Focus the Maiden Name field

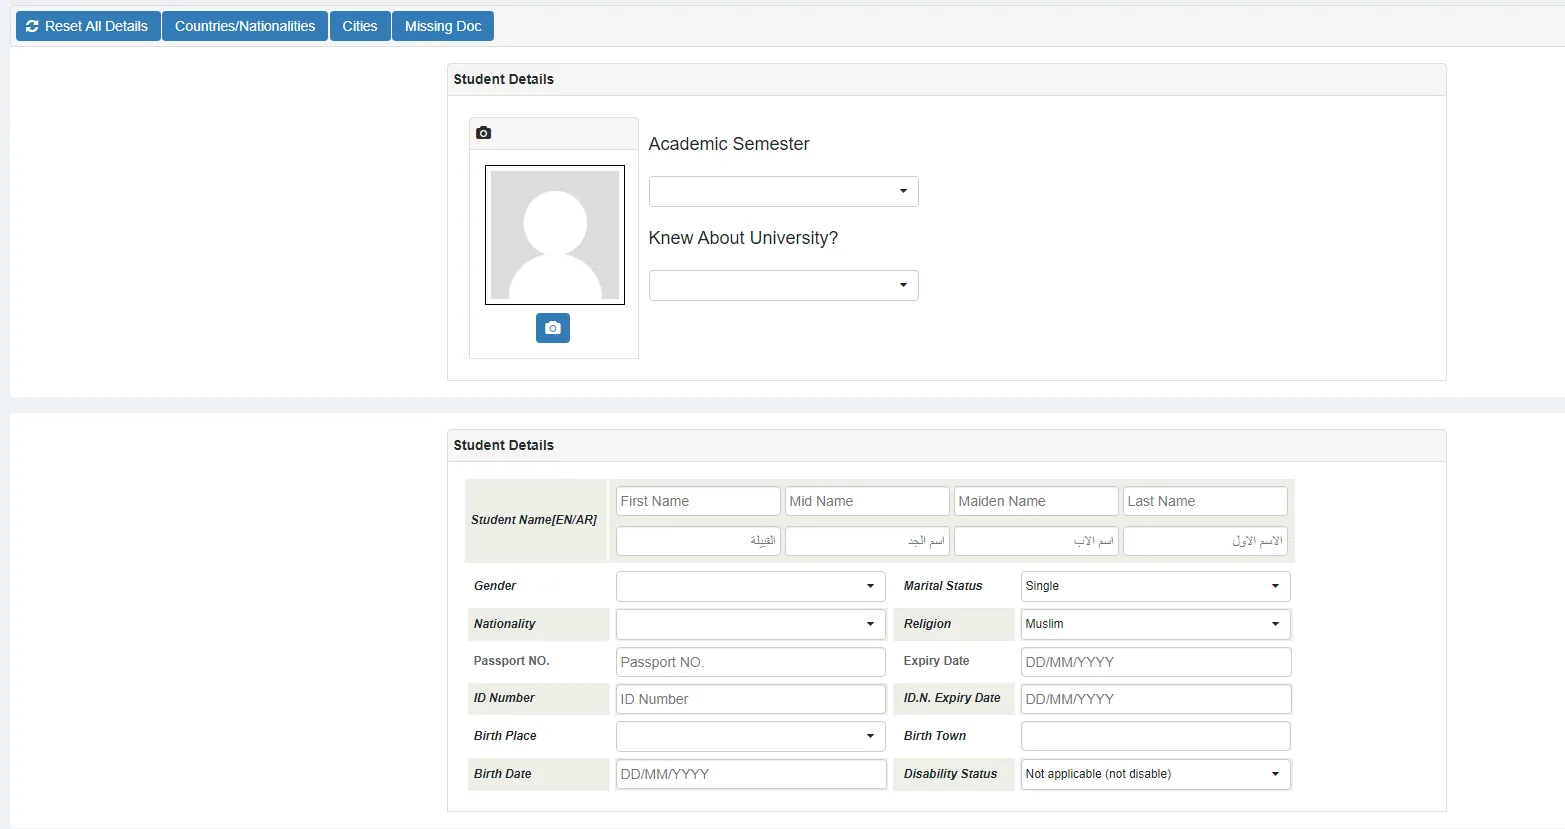[1036, 501]
